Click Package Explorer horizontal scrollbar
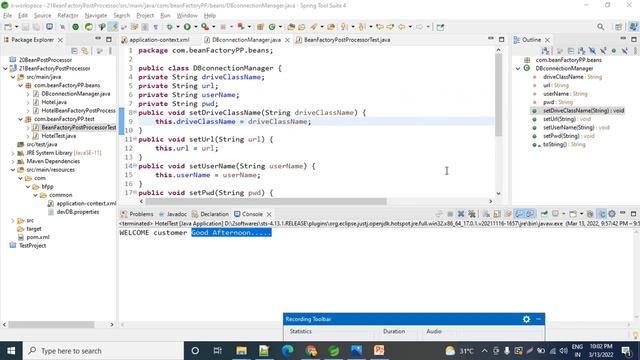The width and height of the screenshot is (640, 360). 51,324
